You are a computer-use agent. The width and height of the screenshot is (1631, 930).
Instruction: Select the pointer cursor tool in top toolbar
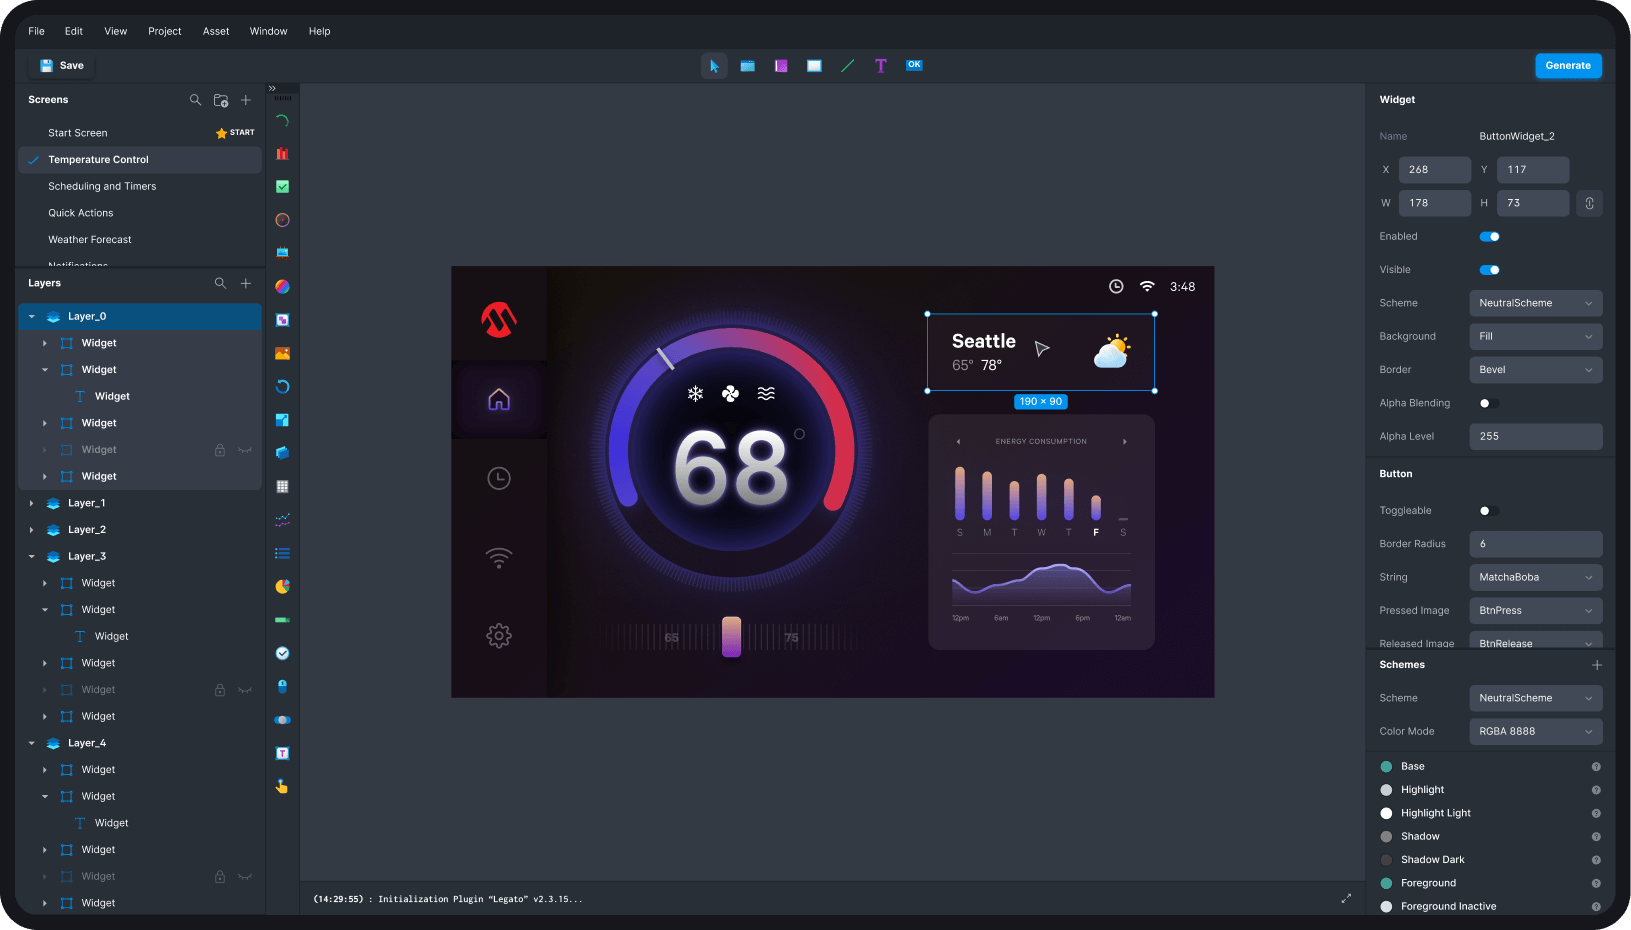(x=714, y=66)
